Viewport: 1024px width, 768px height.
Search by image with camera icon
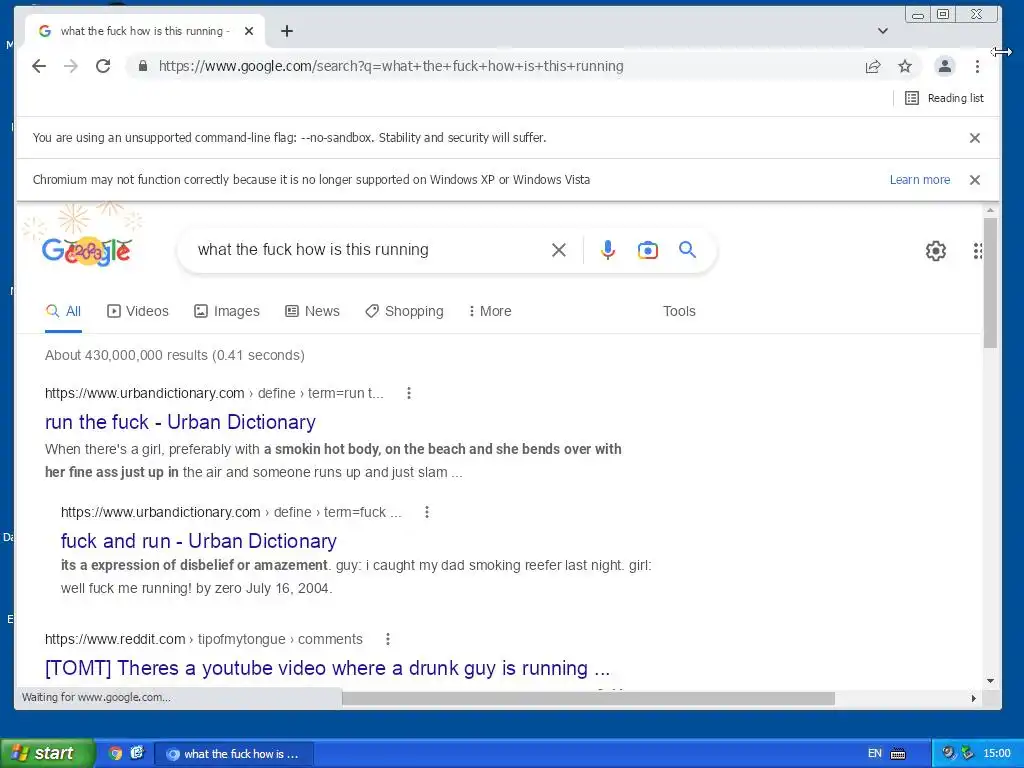pos(647,249)
